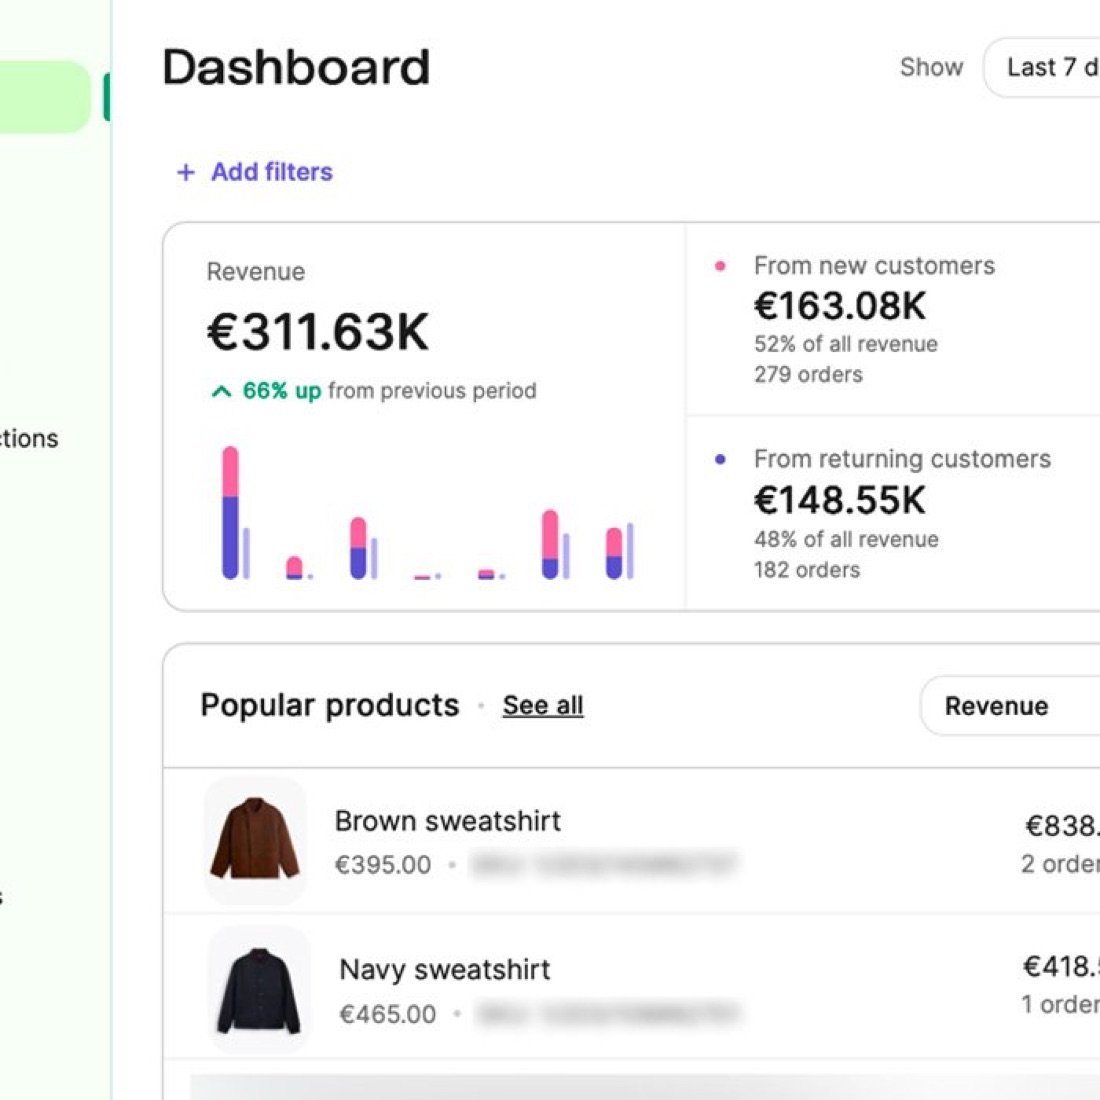Screen dimensions: 1100x1100
Task: Select the Navy sweatshirt product name
Action: tap(445, 970)
